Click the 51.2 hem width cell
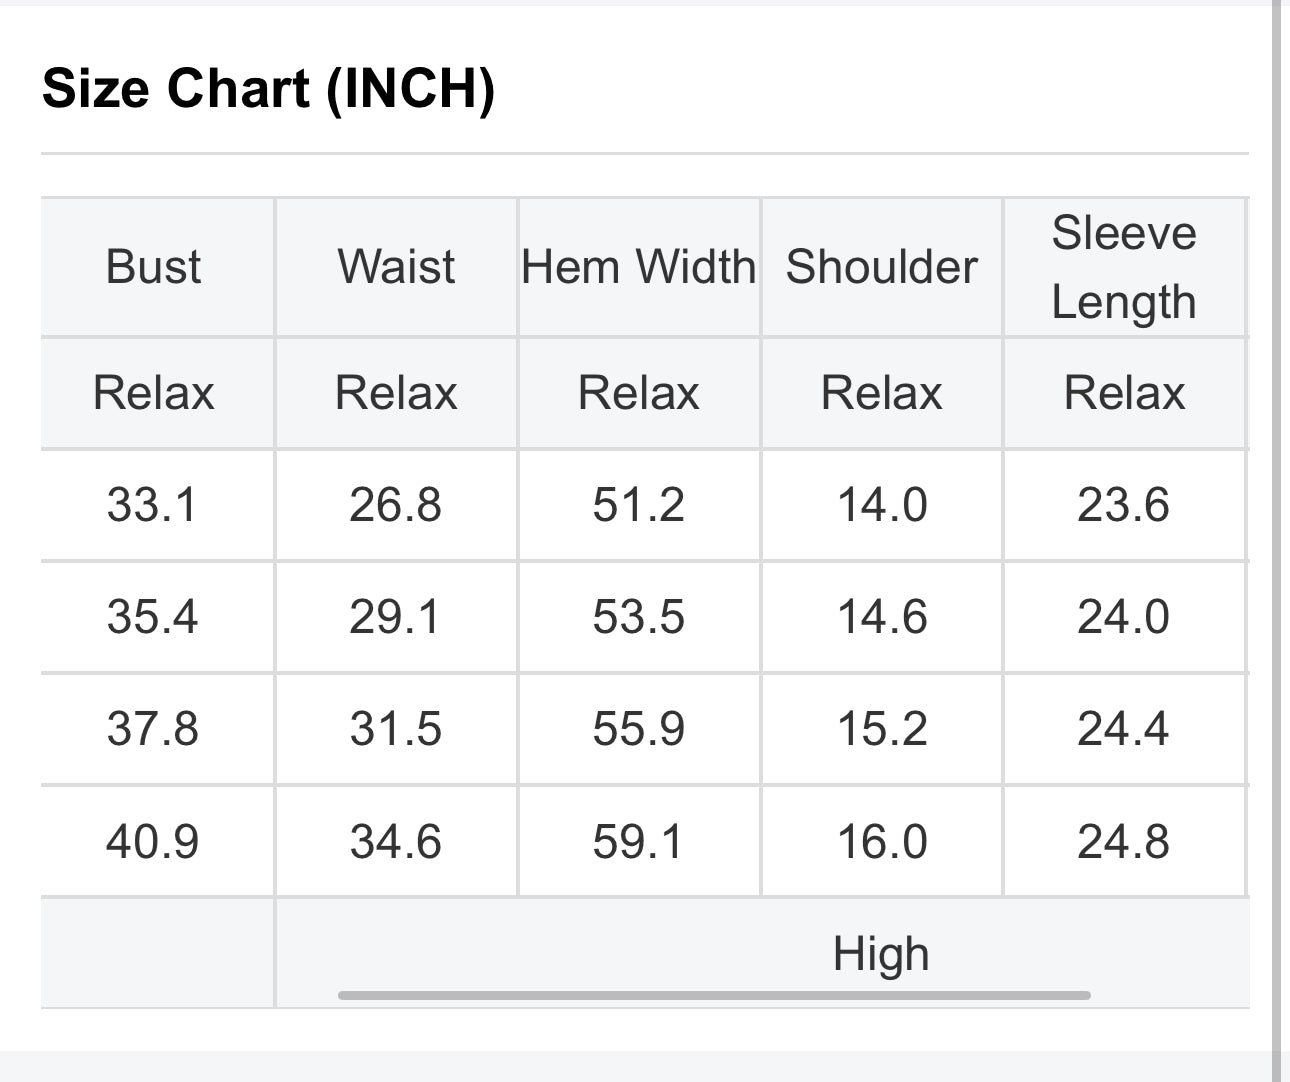The image size is (1290, 1082). click(x=638, y=504)
